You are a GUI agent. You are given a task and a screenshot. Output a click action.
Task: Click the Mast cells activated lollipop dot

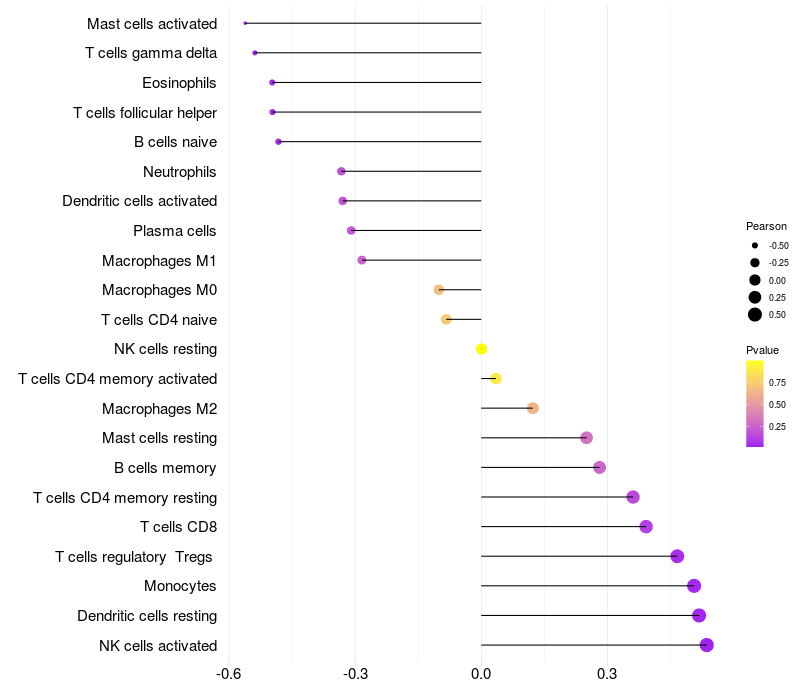(x=245, y=23)
